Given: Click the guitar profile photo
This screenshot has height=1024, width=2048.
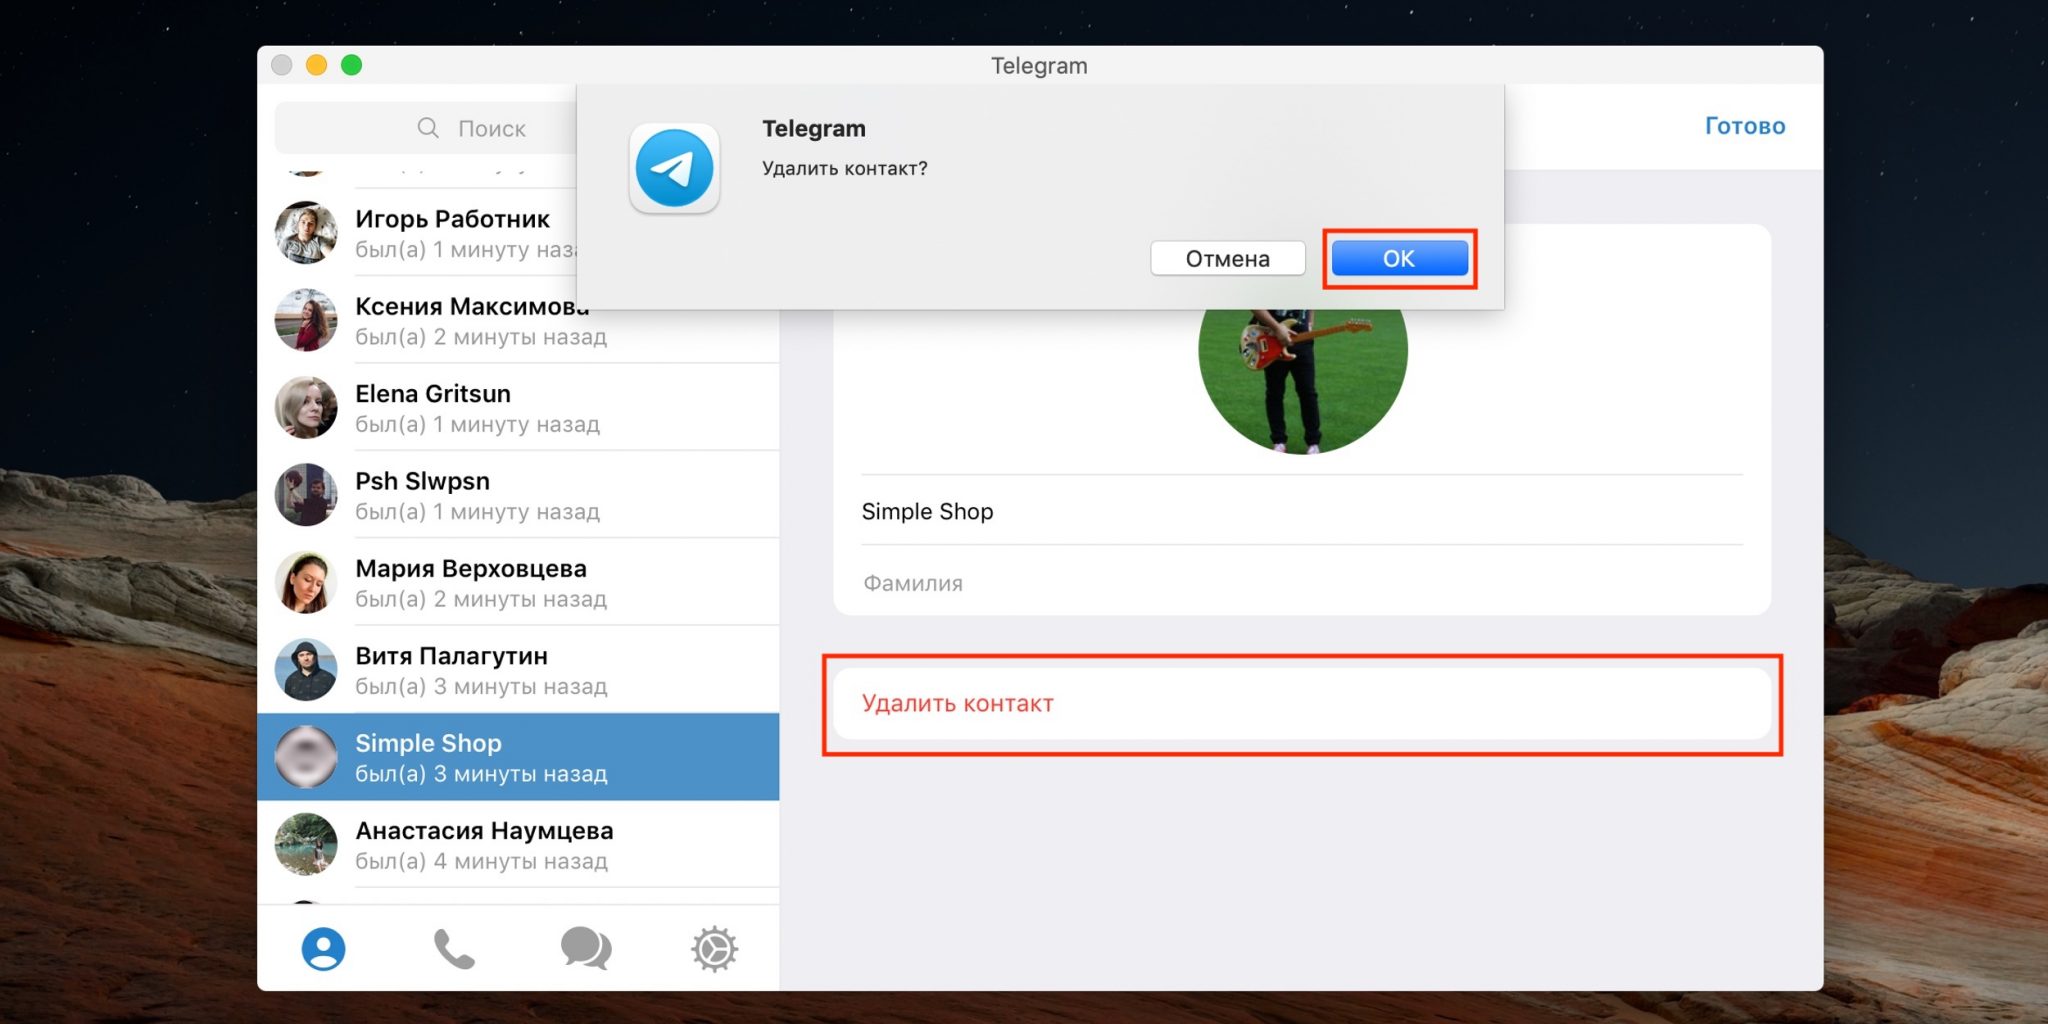Looking at the screenshot, I should [x=1302, y=380].
